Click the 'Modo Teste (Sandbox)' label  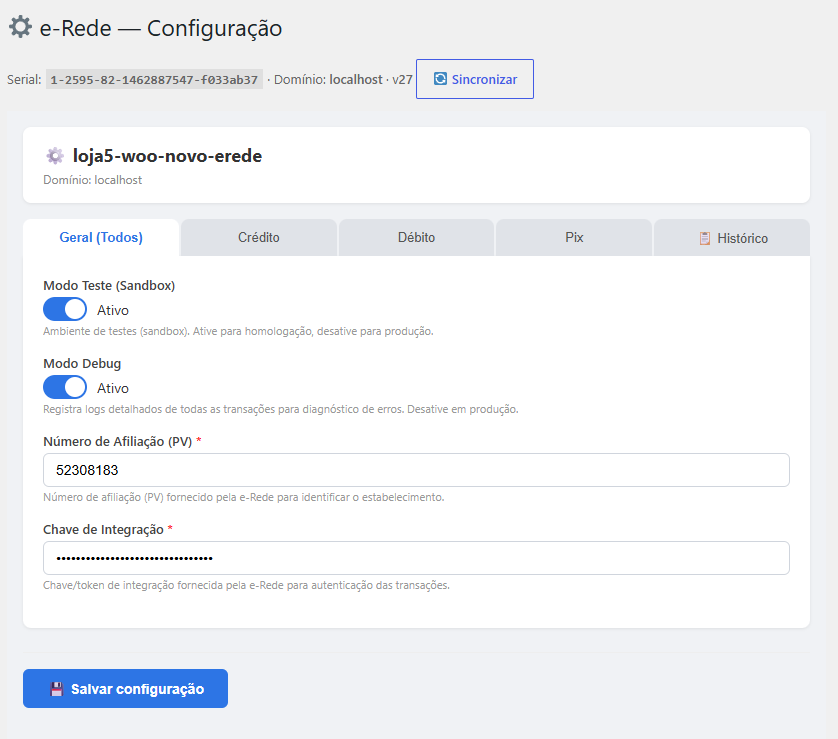click(x=109, y=285)
